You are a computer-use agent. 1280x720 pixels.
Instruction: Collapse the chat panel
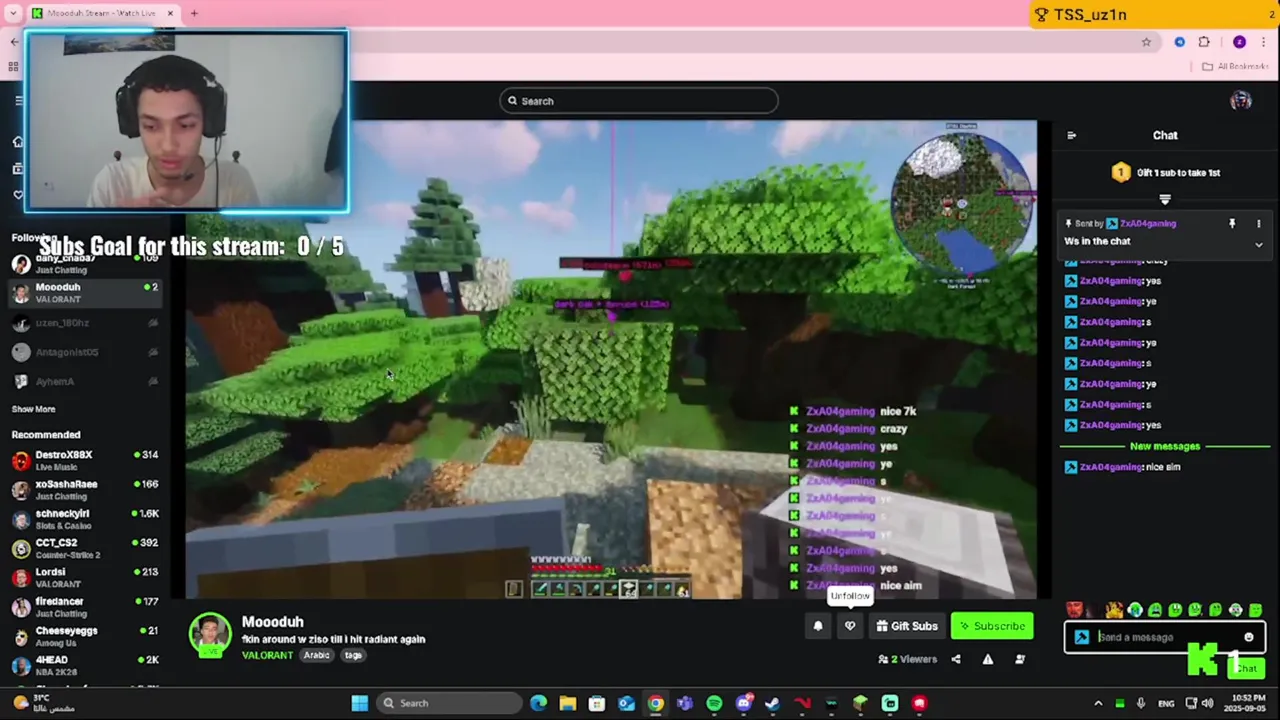coord(1072,135)
